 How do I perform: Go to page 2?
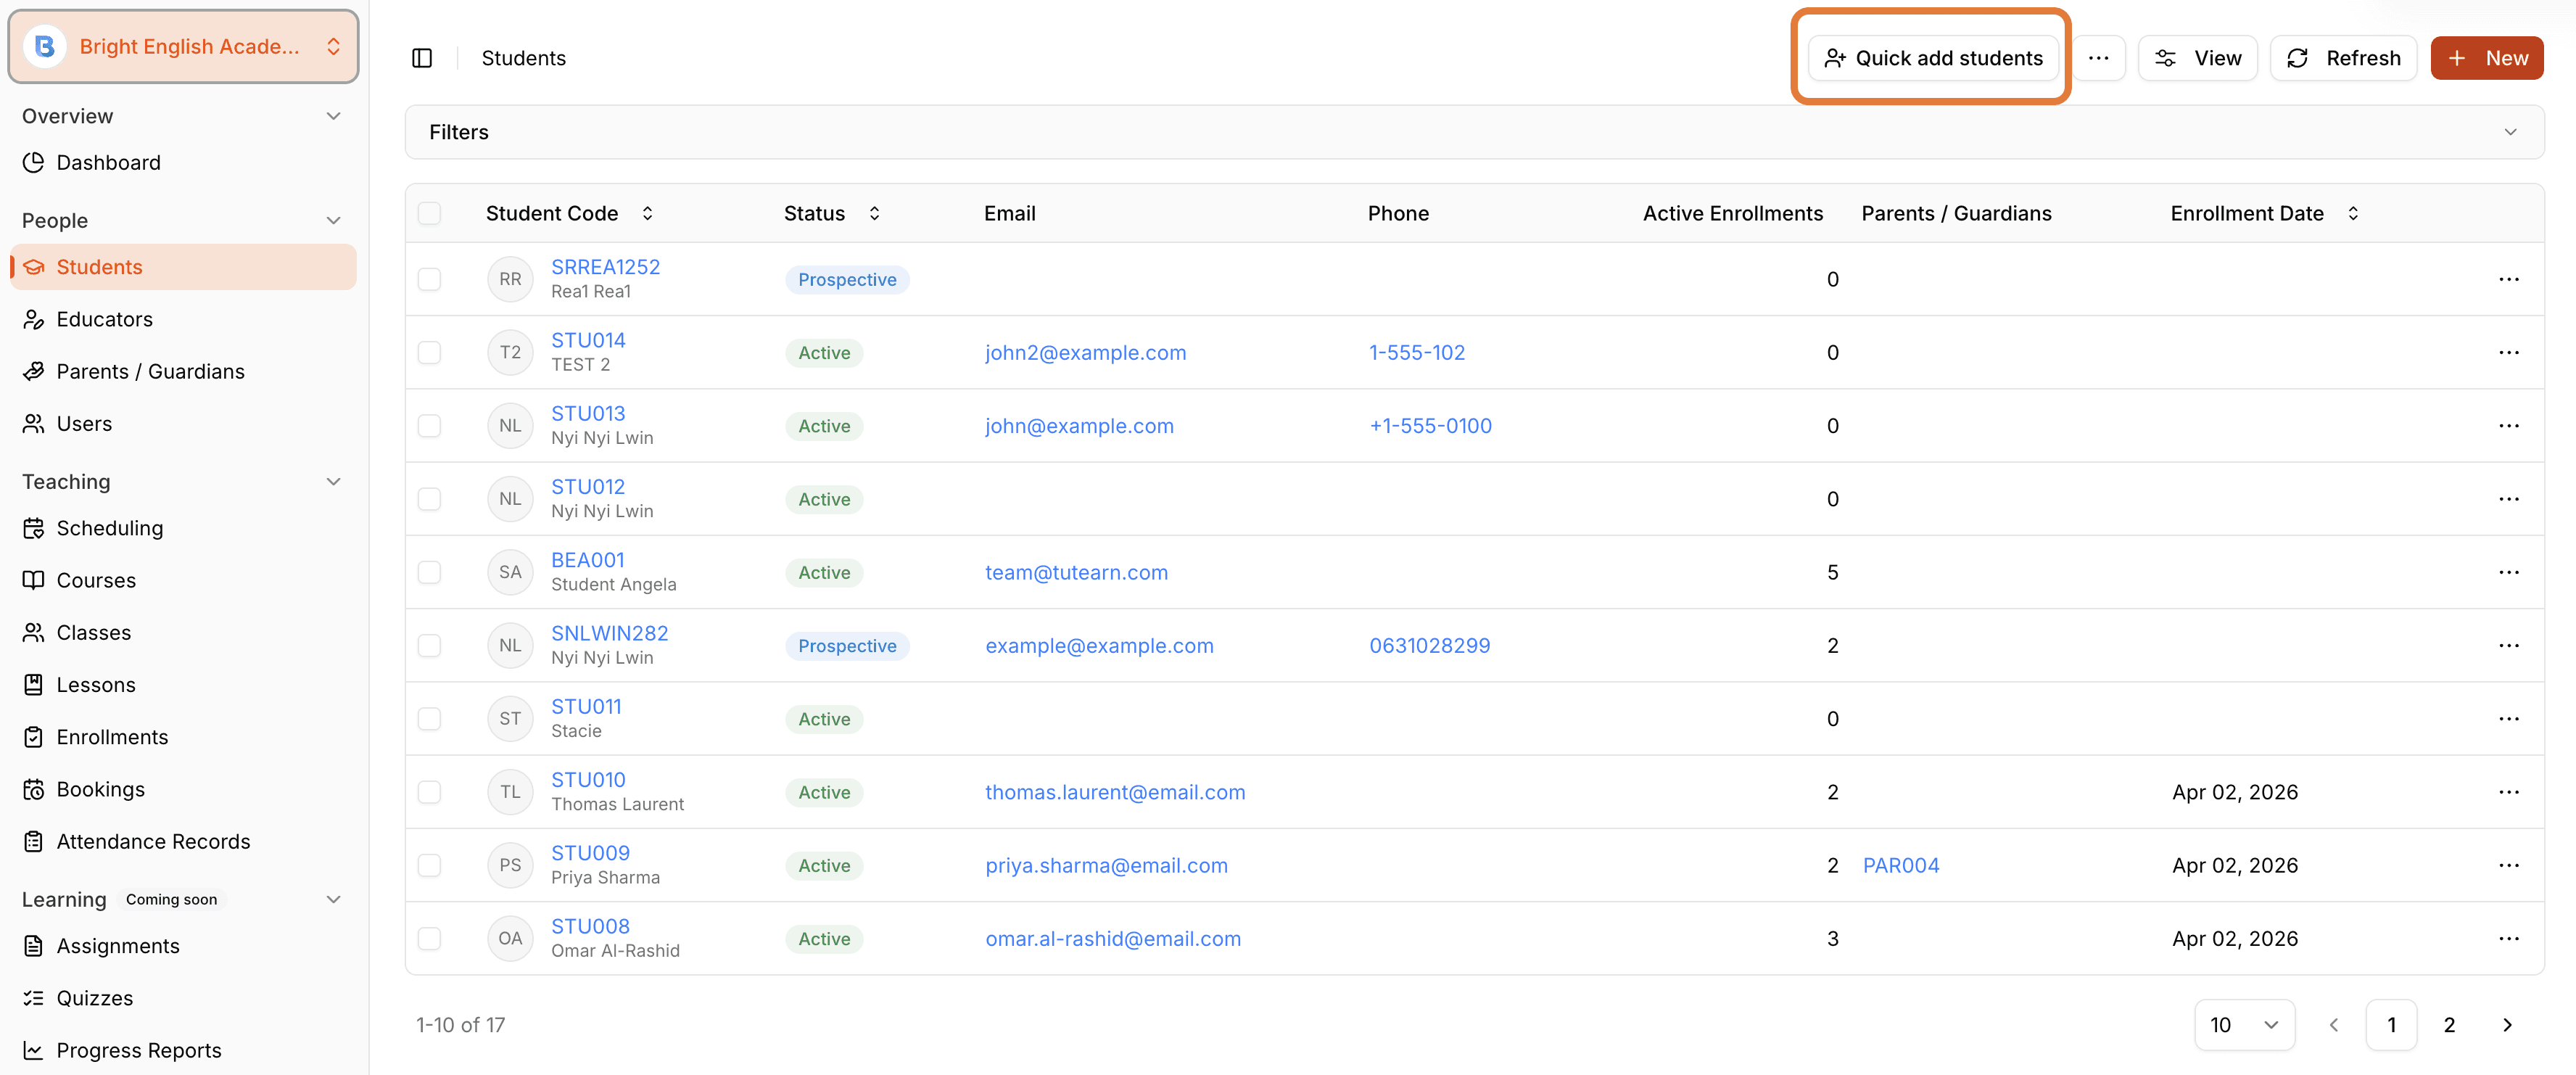point(2449,1025)
